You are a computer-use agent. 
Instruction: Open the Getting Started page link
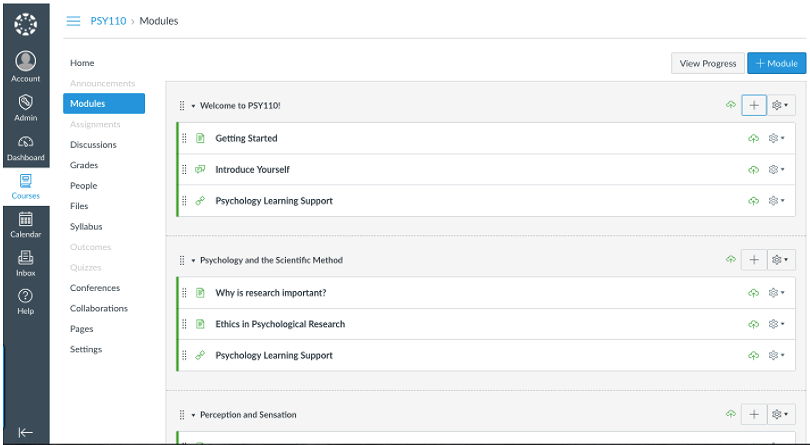[246, 138]
